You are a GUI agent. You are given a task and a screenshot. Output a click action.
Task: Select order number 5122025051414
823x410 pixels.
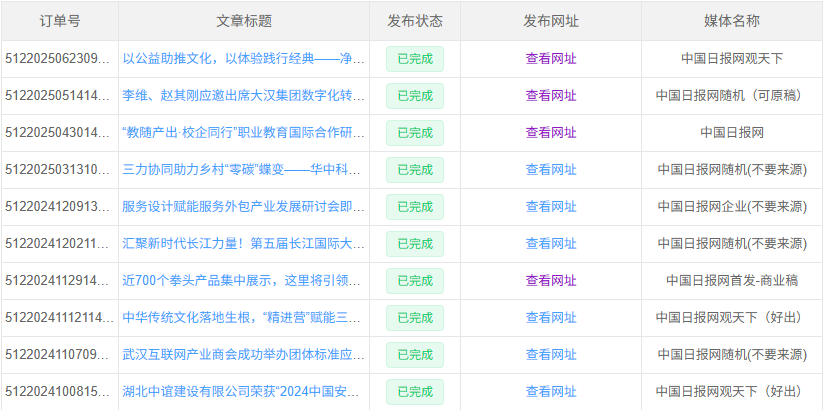pos(59,96)
